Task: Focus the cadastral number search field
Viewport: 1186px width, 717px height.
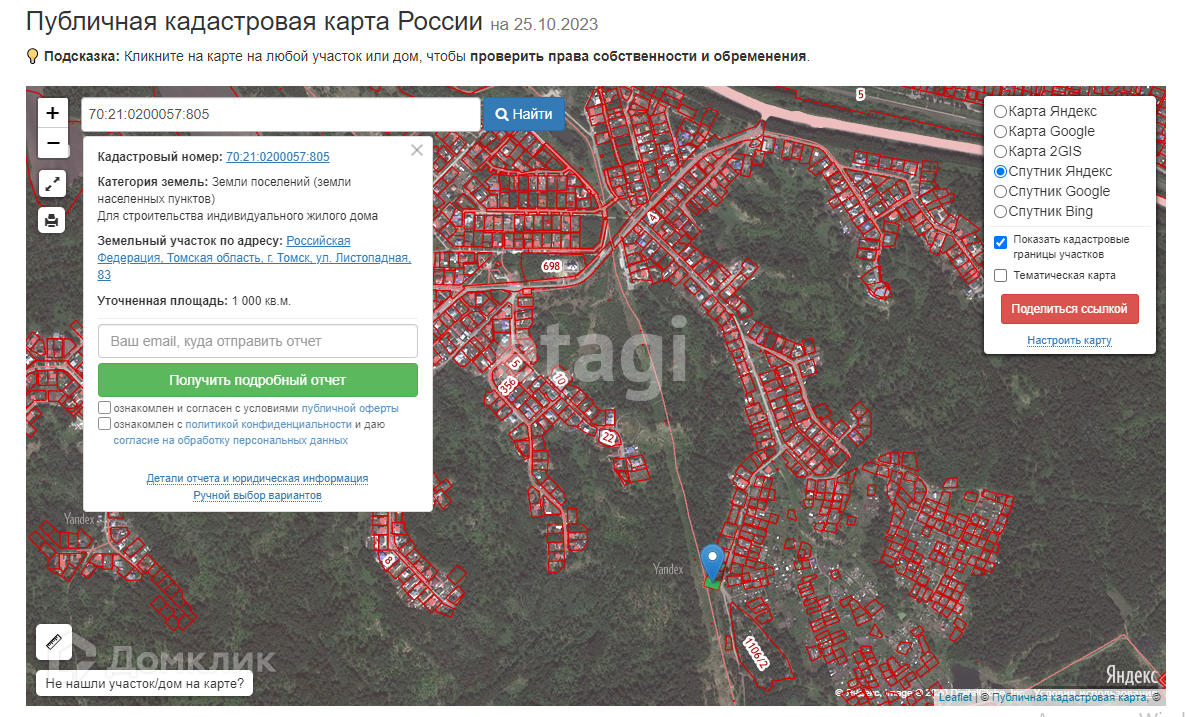Action: click(x=281, y=114)
